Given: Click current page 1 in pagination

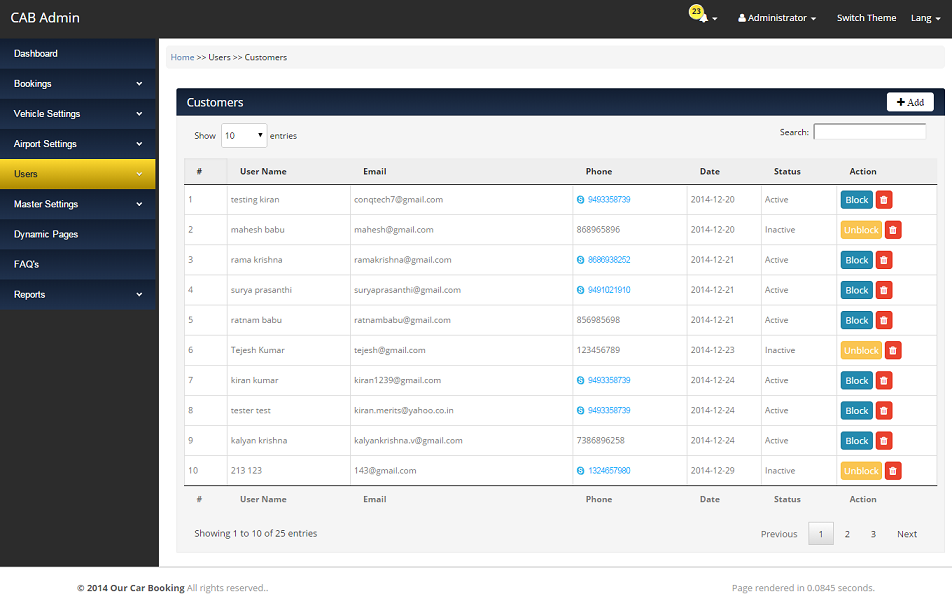Looking at the screenshot, I should coord(821,534).
